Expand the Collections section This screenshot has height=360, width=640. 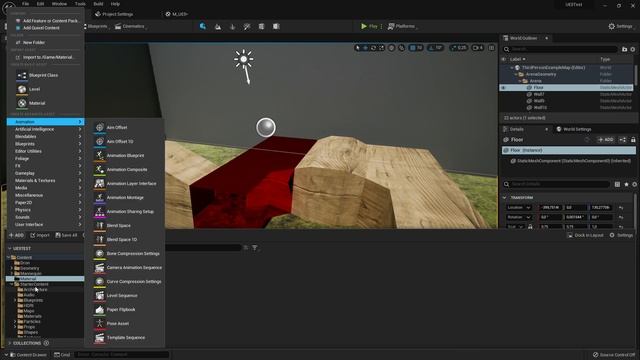click(10, 343)
